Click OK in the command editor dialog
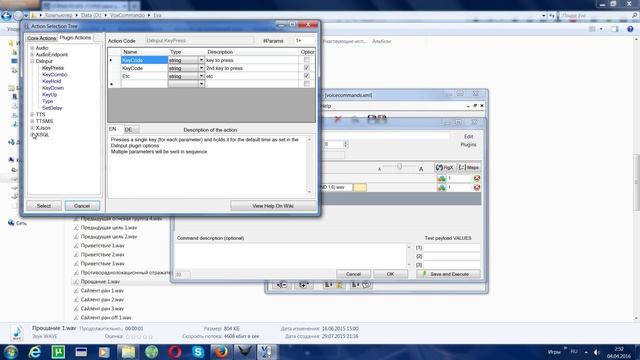640x360 pixels. pos(390,274)
